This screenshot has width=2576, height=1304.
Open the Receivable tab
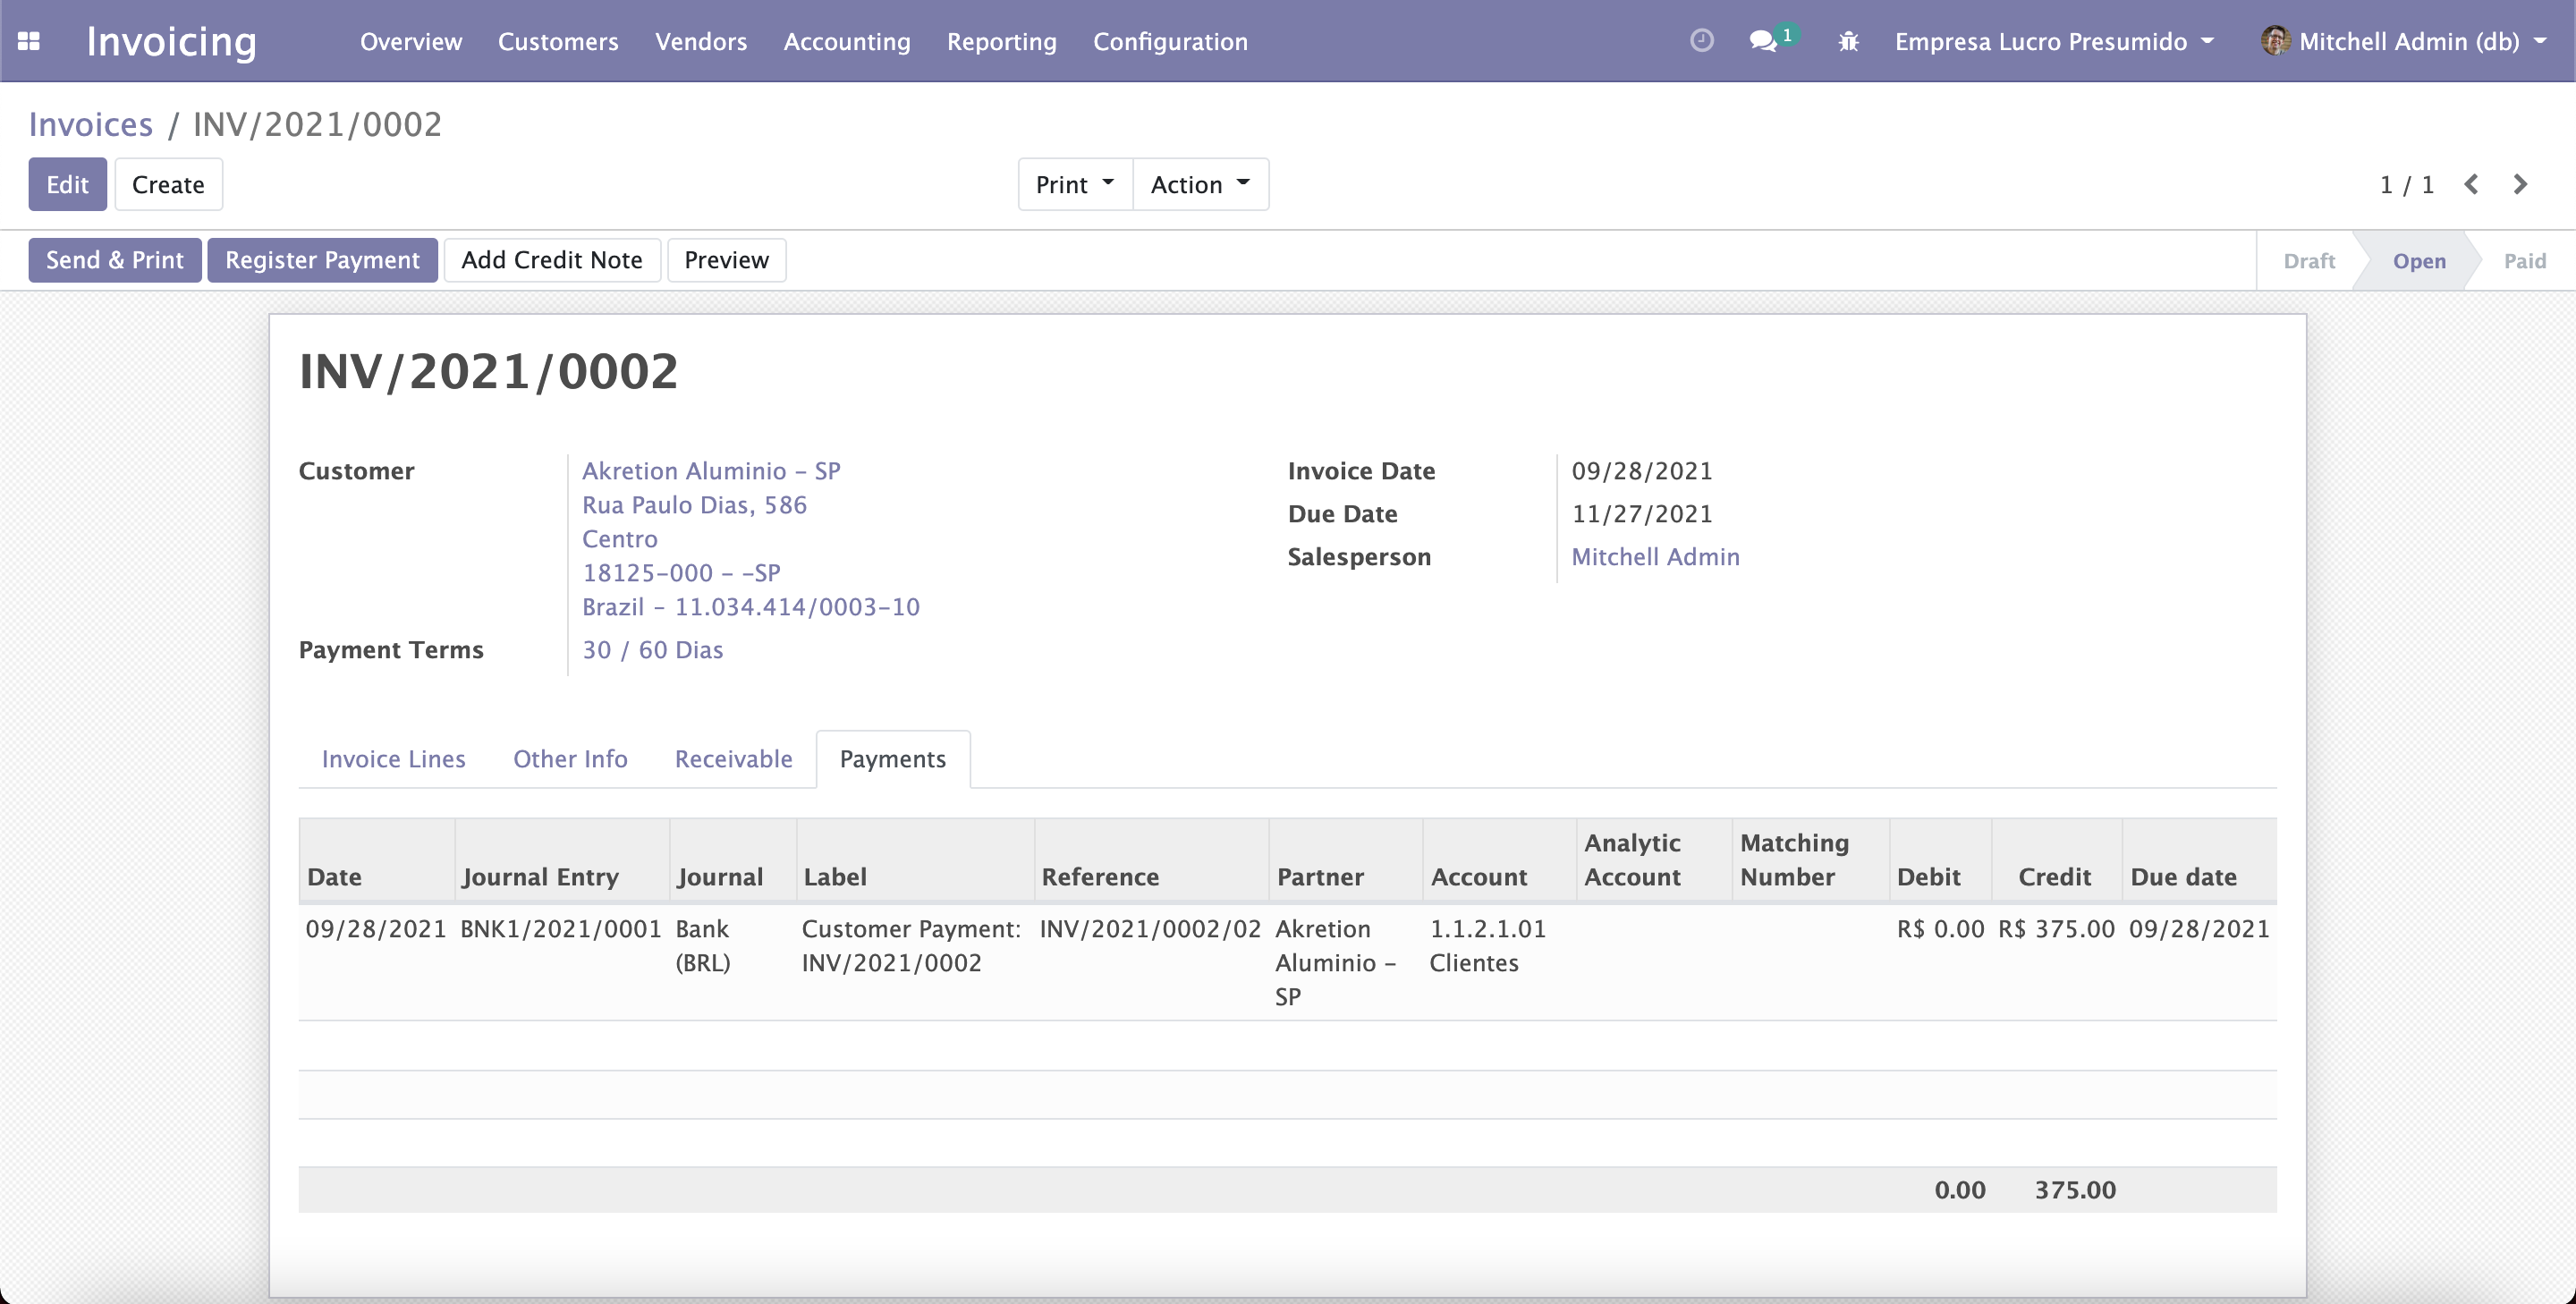point(733,758)
